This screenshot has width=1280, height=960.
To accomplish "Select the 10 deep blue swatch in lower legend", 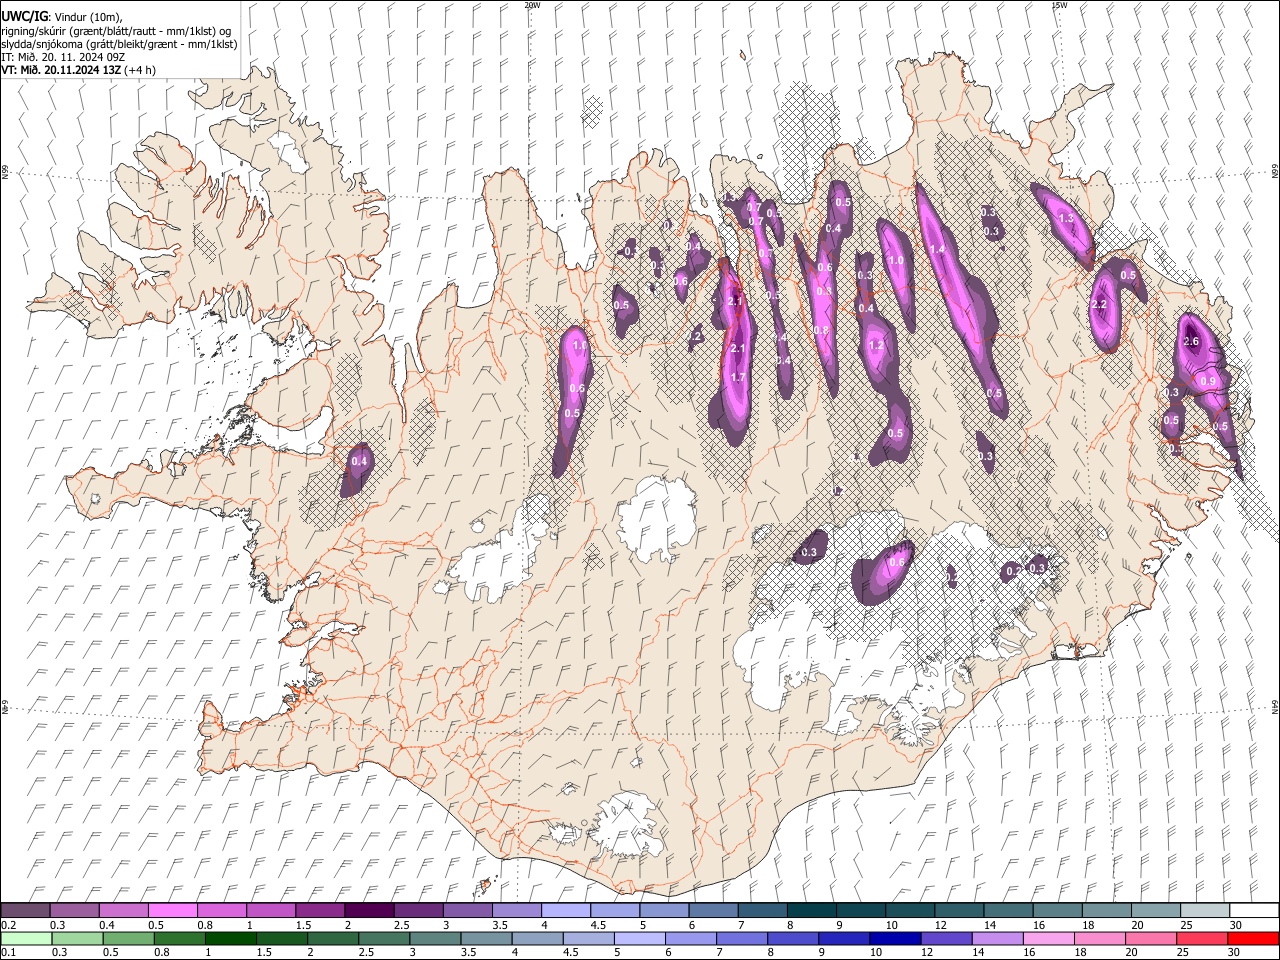I will pyautogui.click(x=894, y=939).
